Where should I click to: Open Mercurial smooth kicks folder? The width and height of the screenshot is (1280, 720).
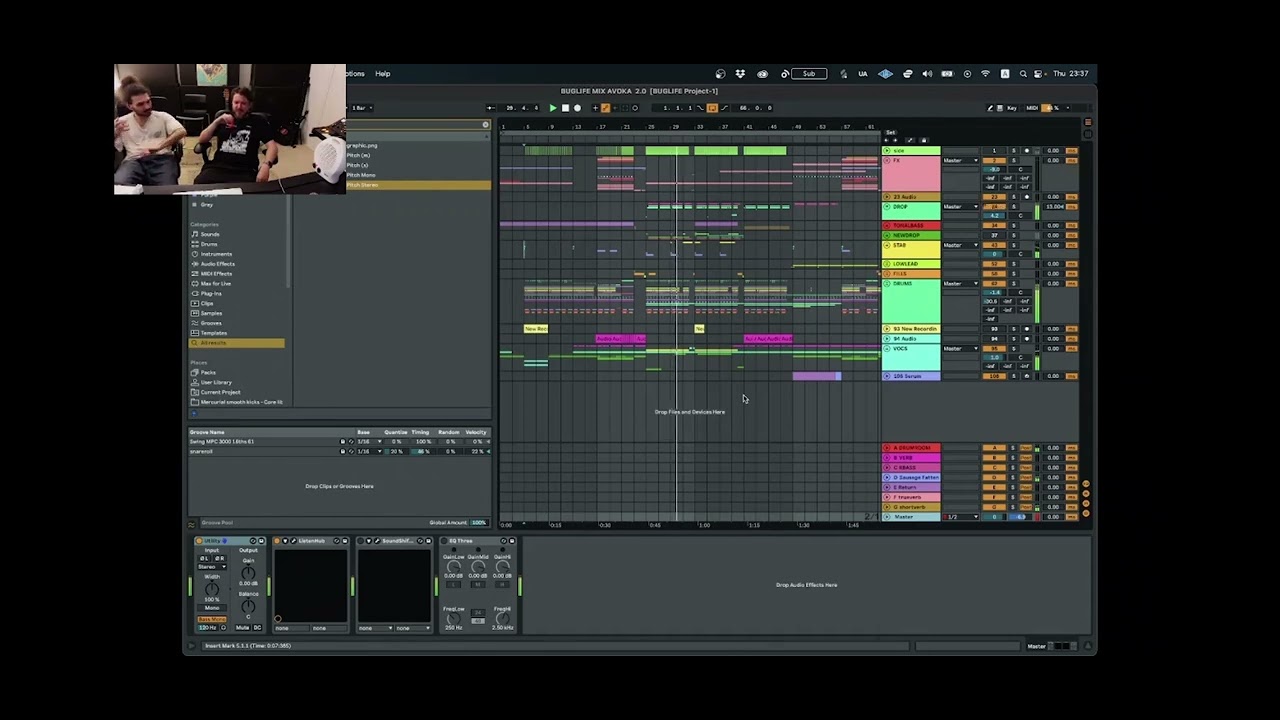pos(241,402)
